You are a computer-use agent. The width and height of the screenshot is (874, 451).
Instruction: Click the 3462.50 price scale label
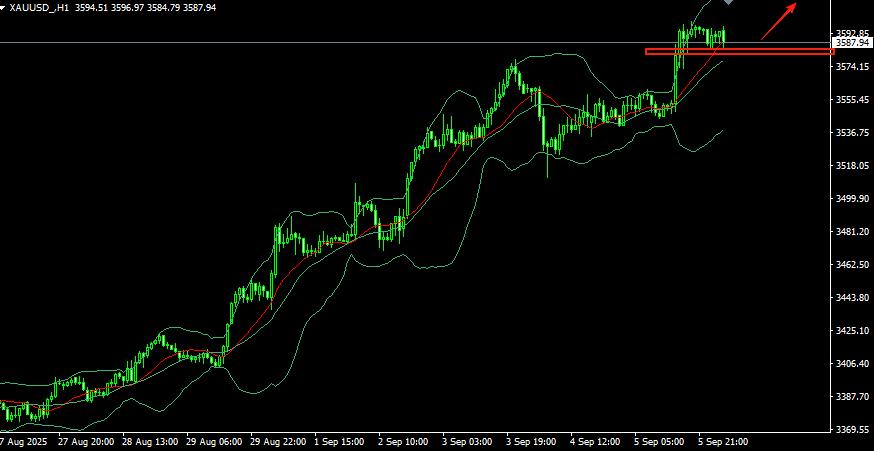(x=852, y=265)
